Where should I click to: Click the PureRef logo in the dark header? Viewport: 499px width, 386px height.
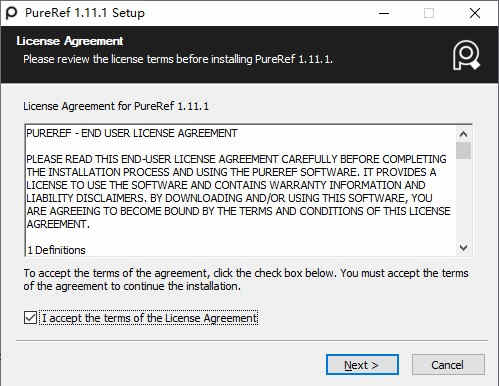tap(466, 55)
